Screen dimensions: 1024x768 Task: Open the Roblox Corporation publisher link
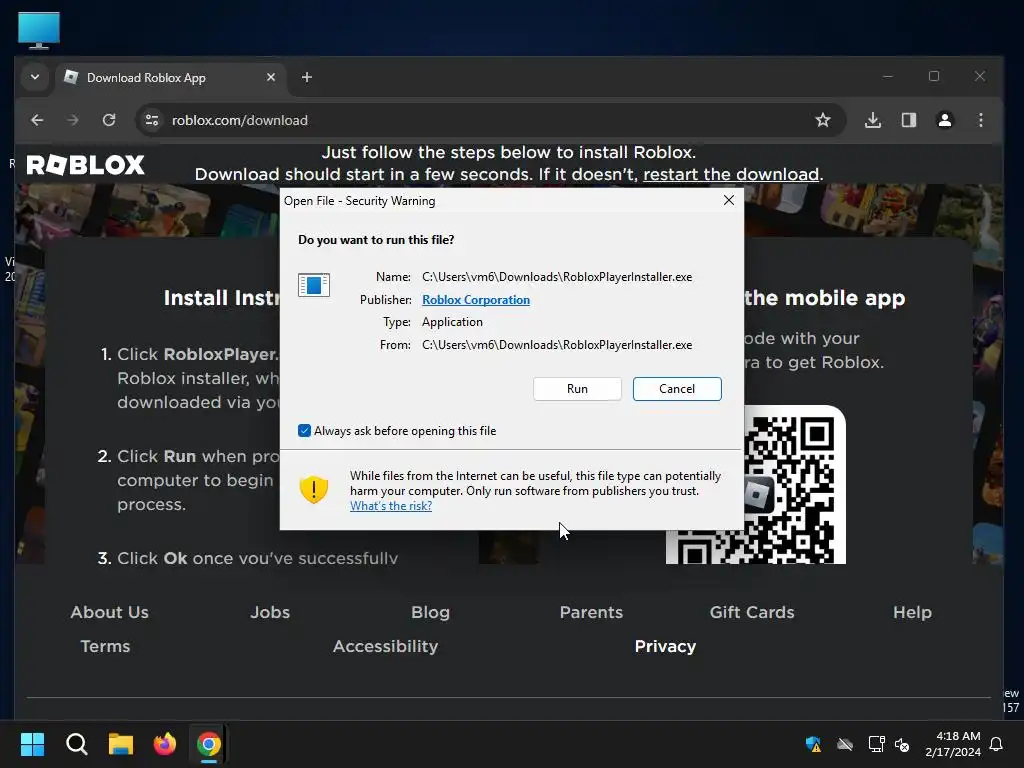coord(475,300)
